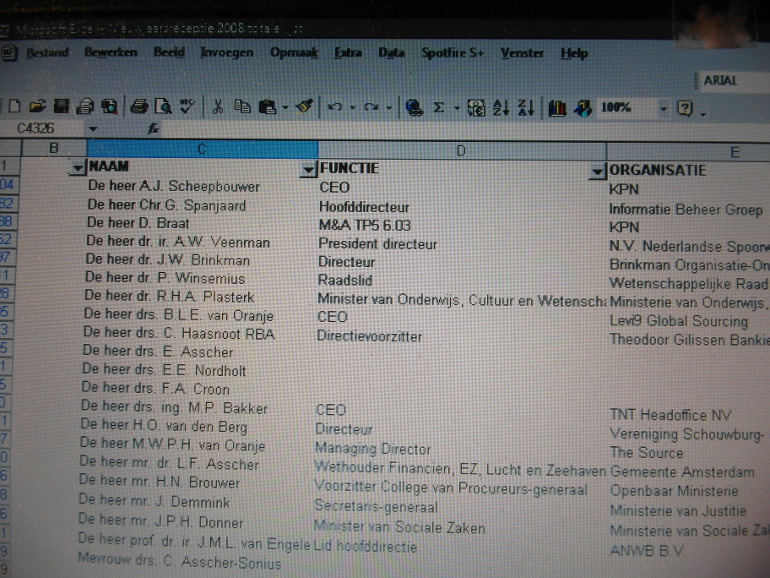
Task: Save the workbook with the diskette icon
Action: pos(61,106)
